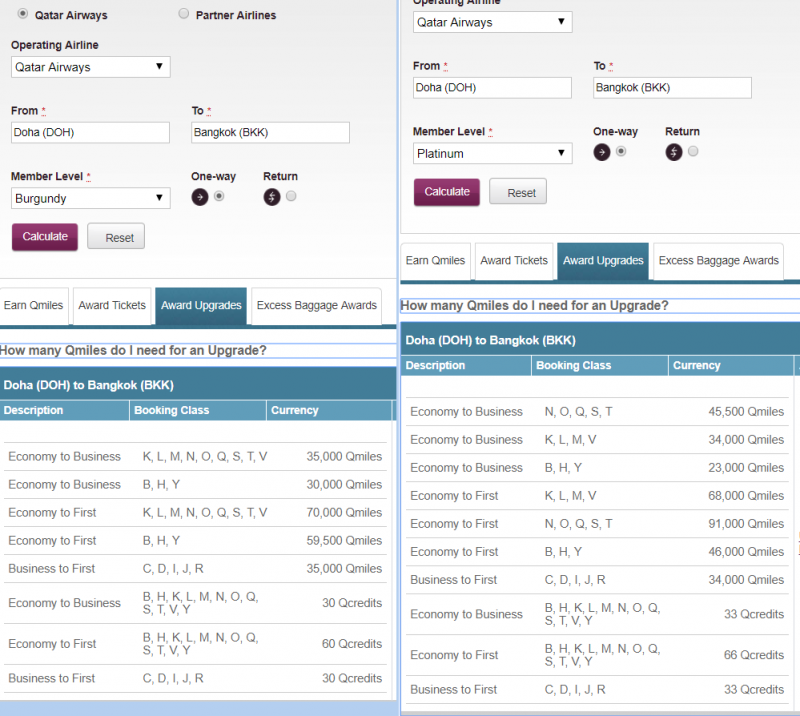Click Reset below the Platinum member level
The image size is (800, 716).
[x=518, y=192]
